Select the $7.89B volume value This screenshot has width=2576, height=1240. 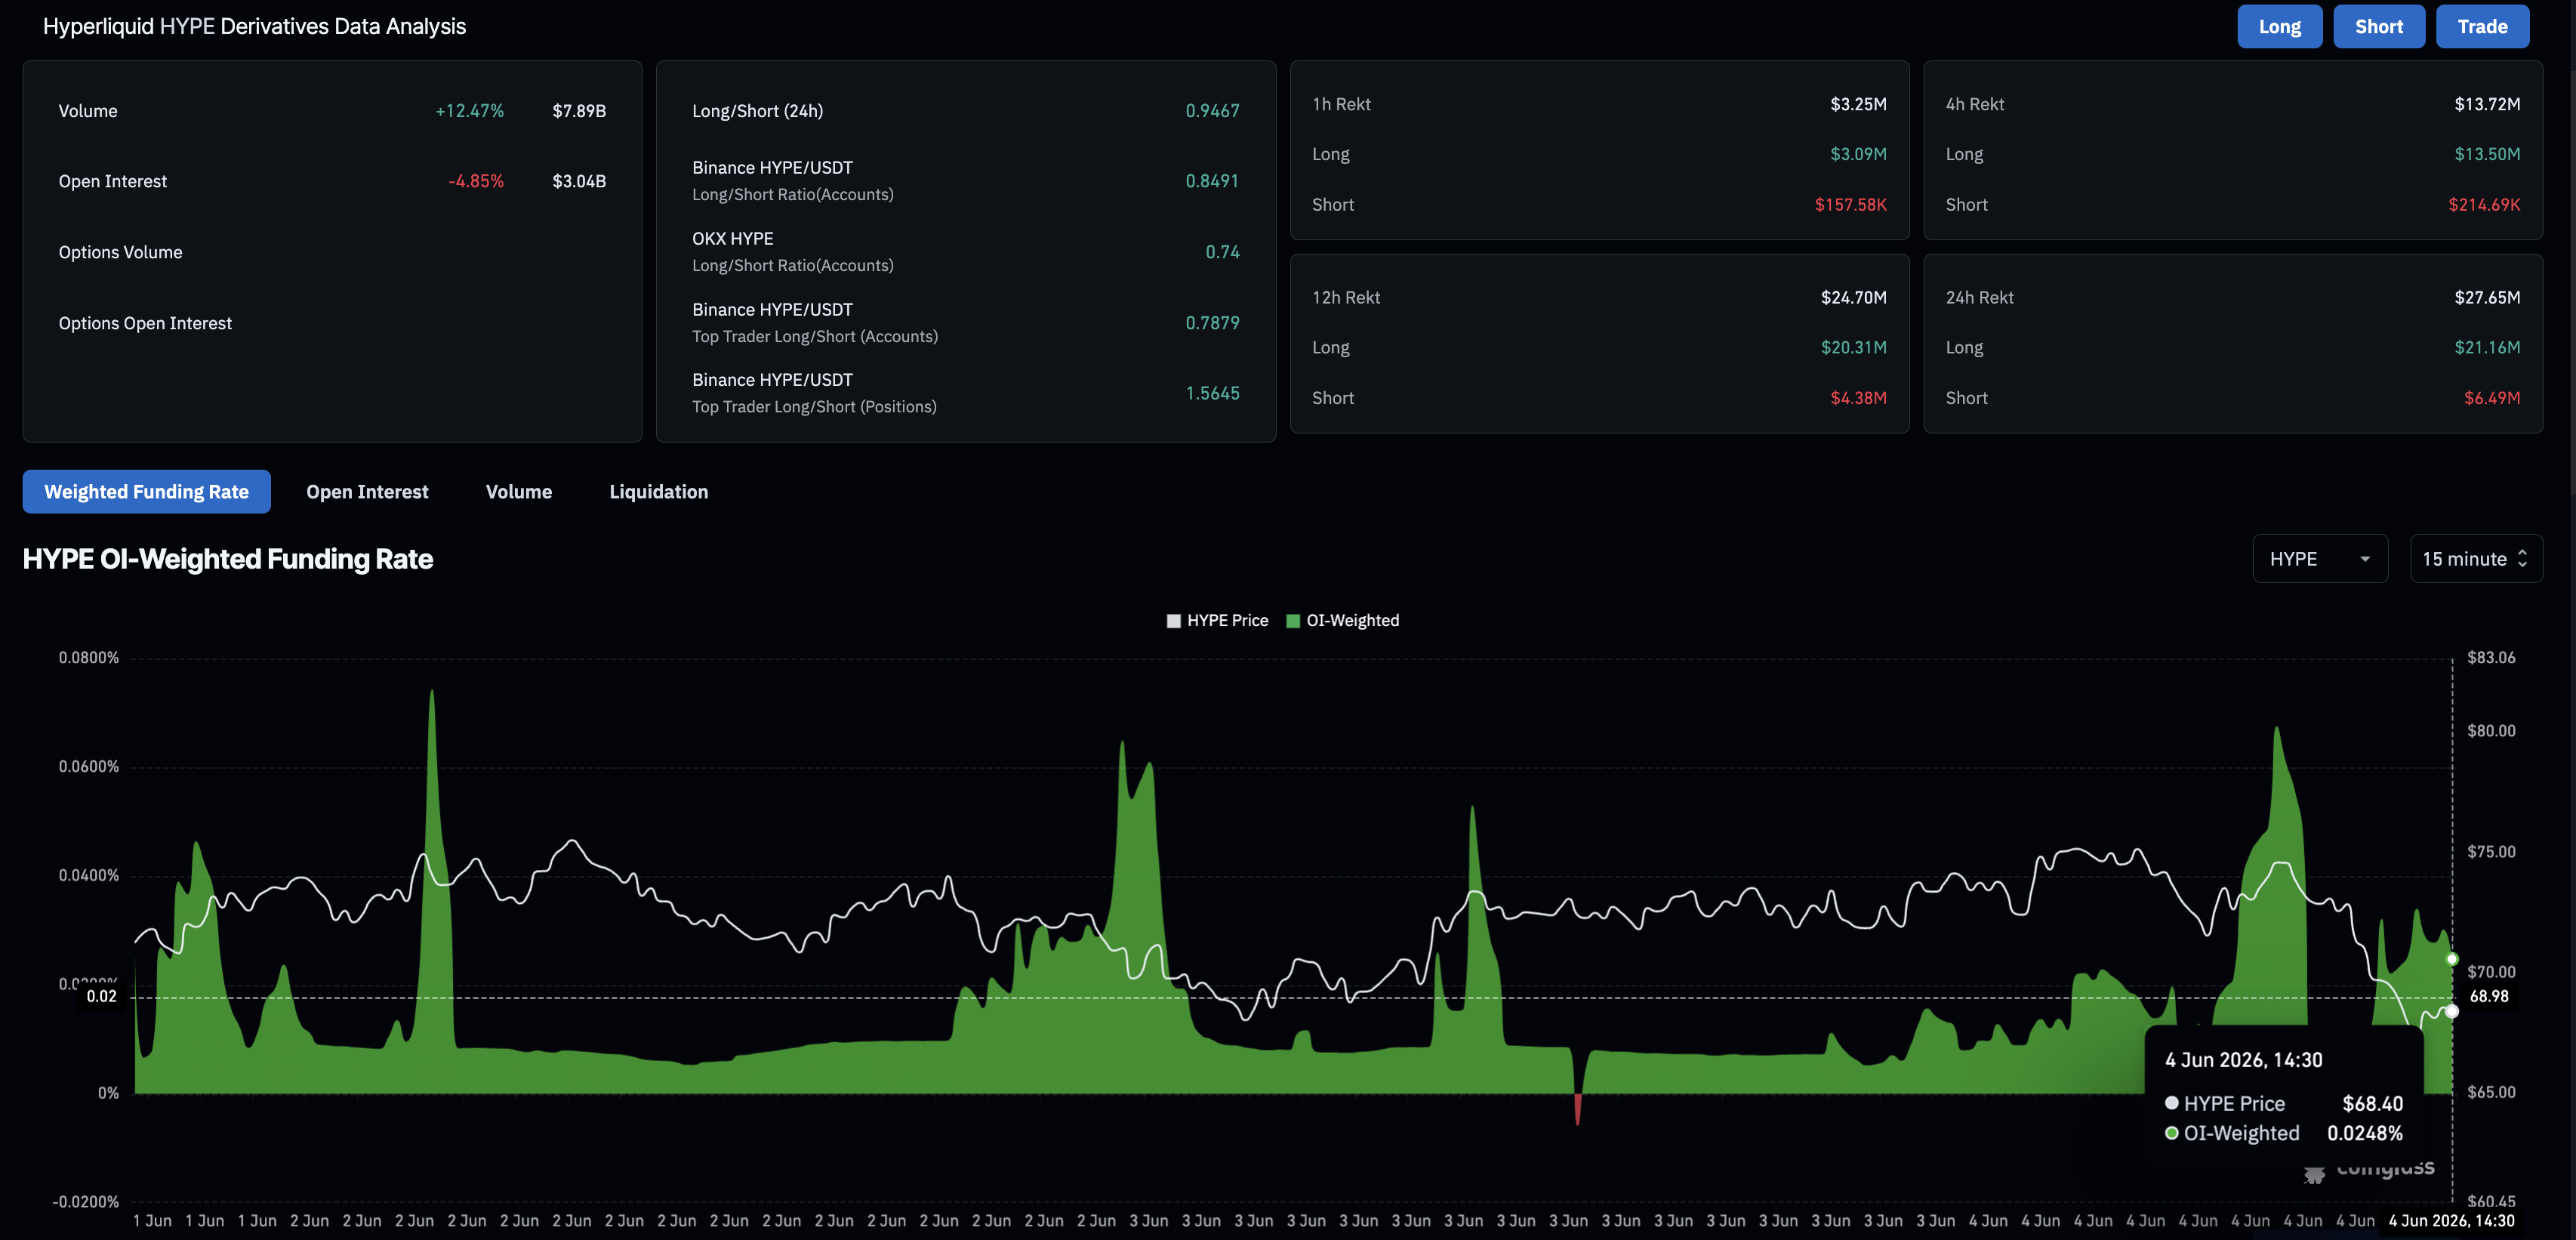click(x=579, y=111)
